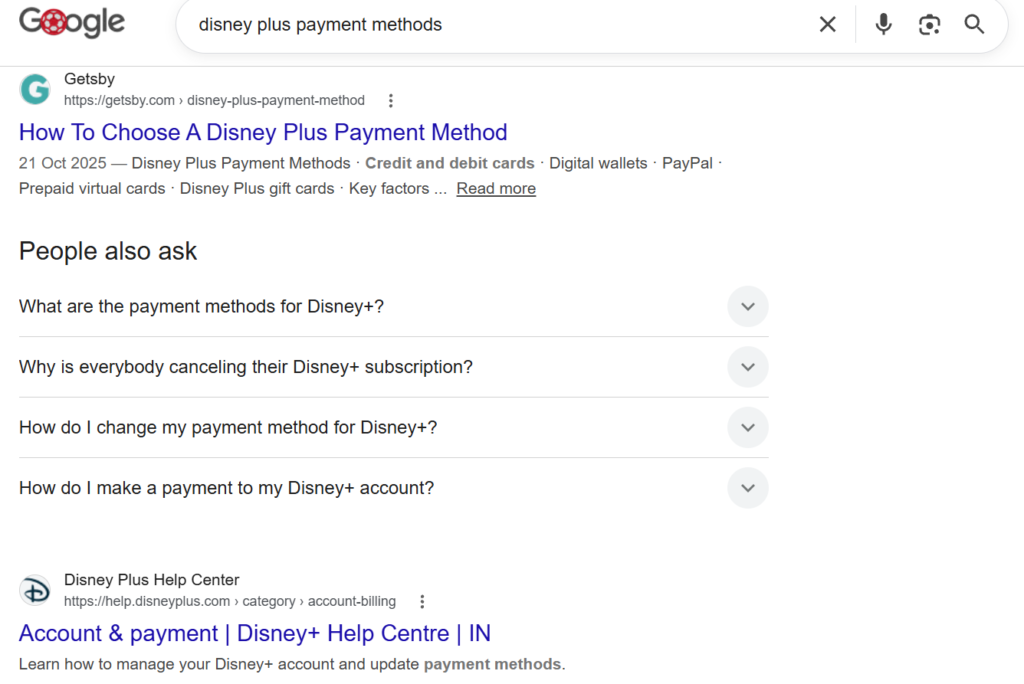
Task: Expand What are the payment methods for Disney+?
Action: coord(393,306)
